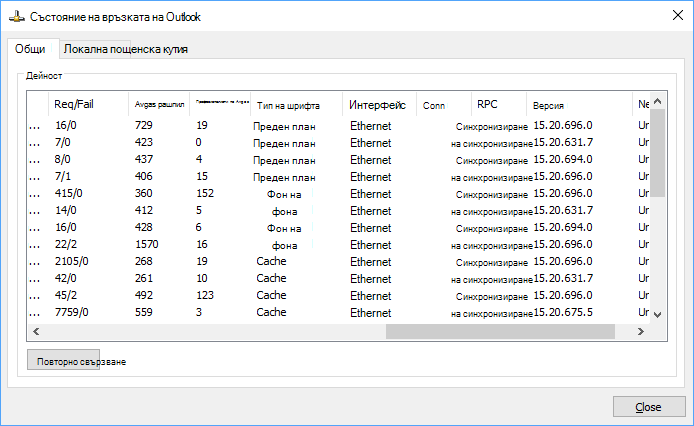694x426 pixels.
Task: Click the Outlook connection status title icon
Action: pyautogui.click(x=16, y=17)
